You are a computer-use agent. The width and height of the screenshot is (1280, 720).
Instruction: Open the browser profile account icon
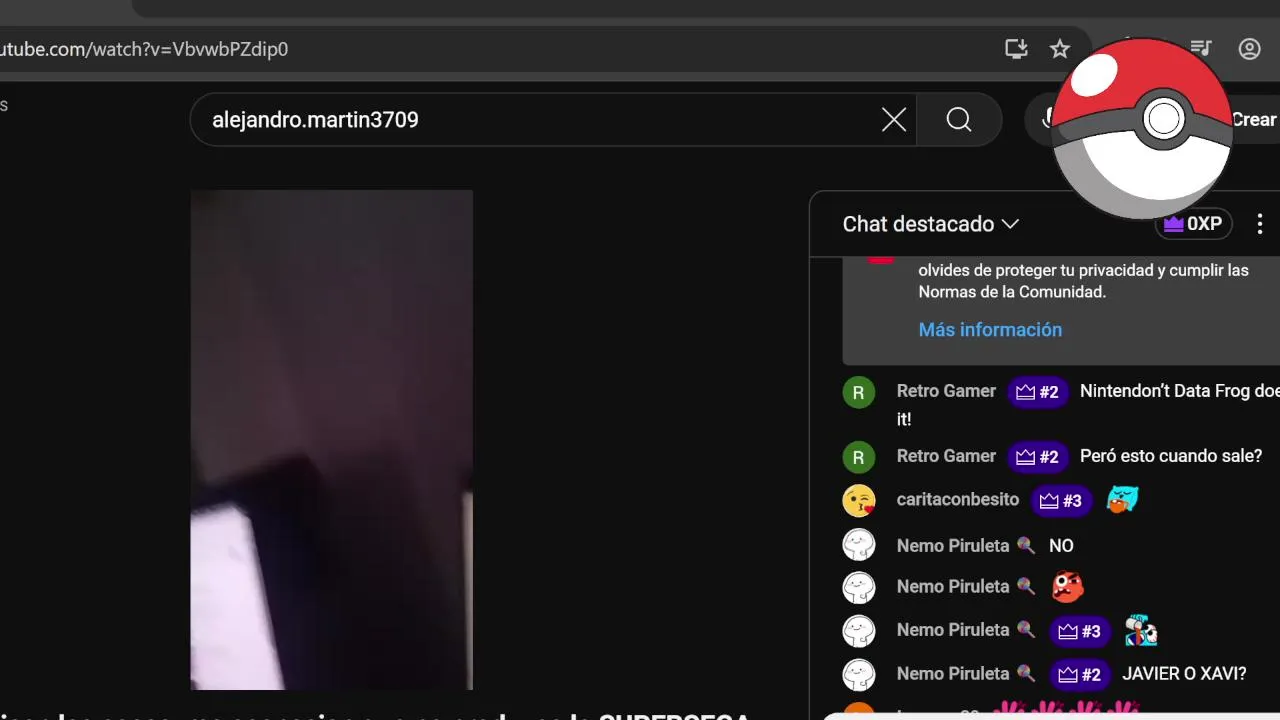(1249, 49)
